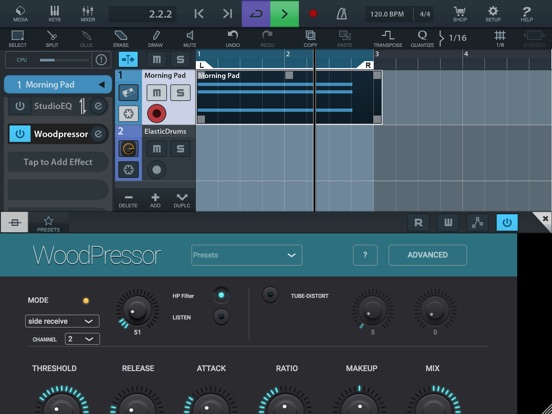Choose the Draw tool

155,38
